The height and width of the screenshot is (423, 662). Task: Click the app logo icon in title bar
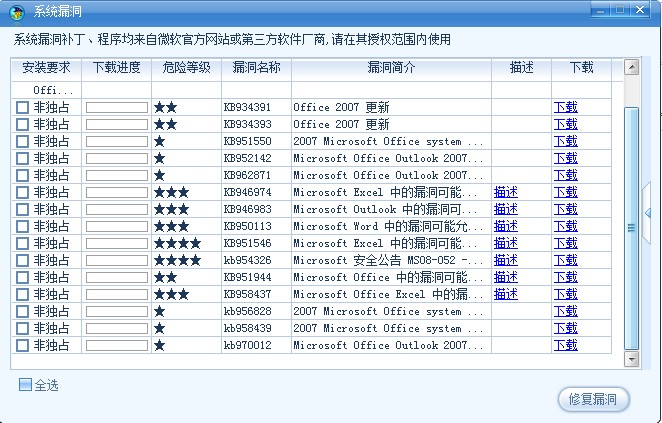click(16, 12)
